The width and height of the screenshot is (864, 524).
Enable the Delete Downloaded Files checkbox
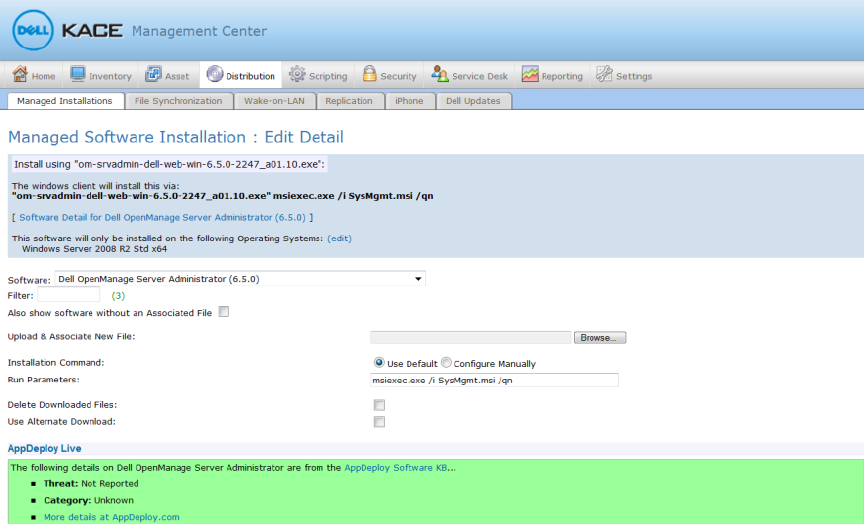379,405
